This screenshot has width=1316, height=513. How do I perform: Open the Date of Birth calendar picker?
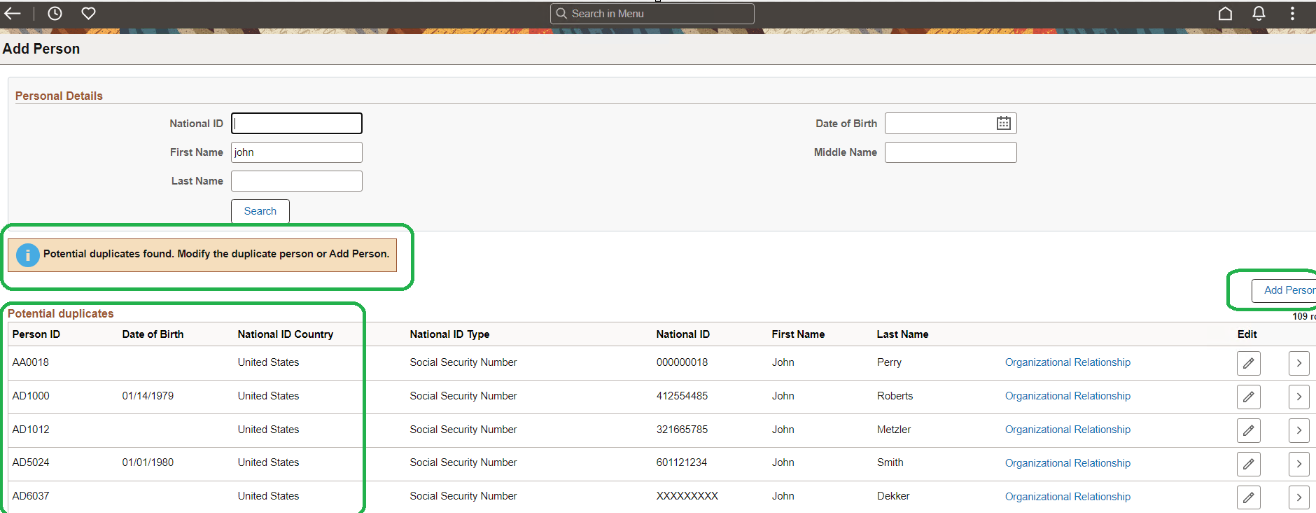tap(1004, 123)
